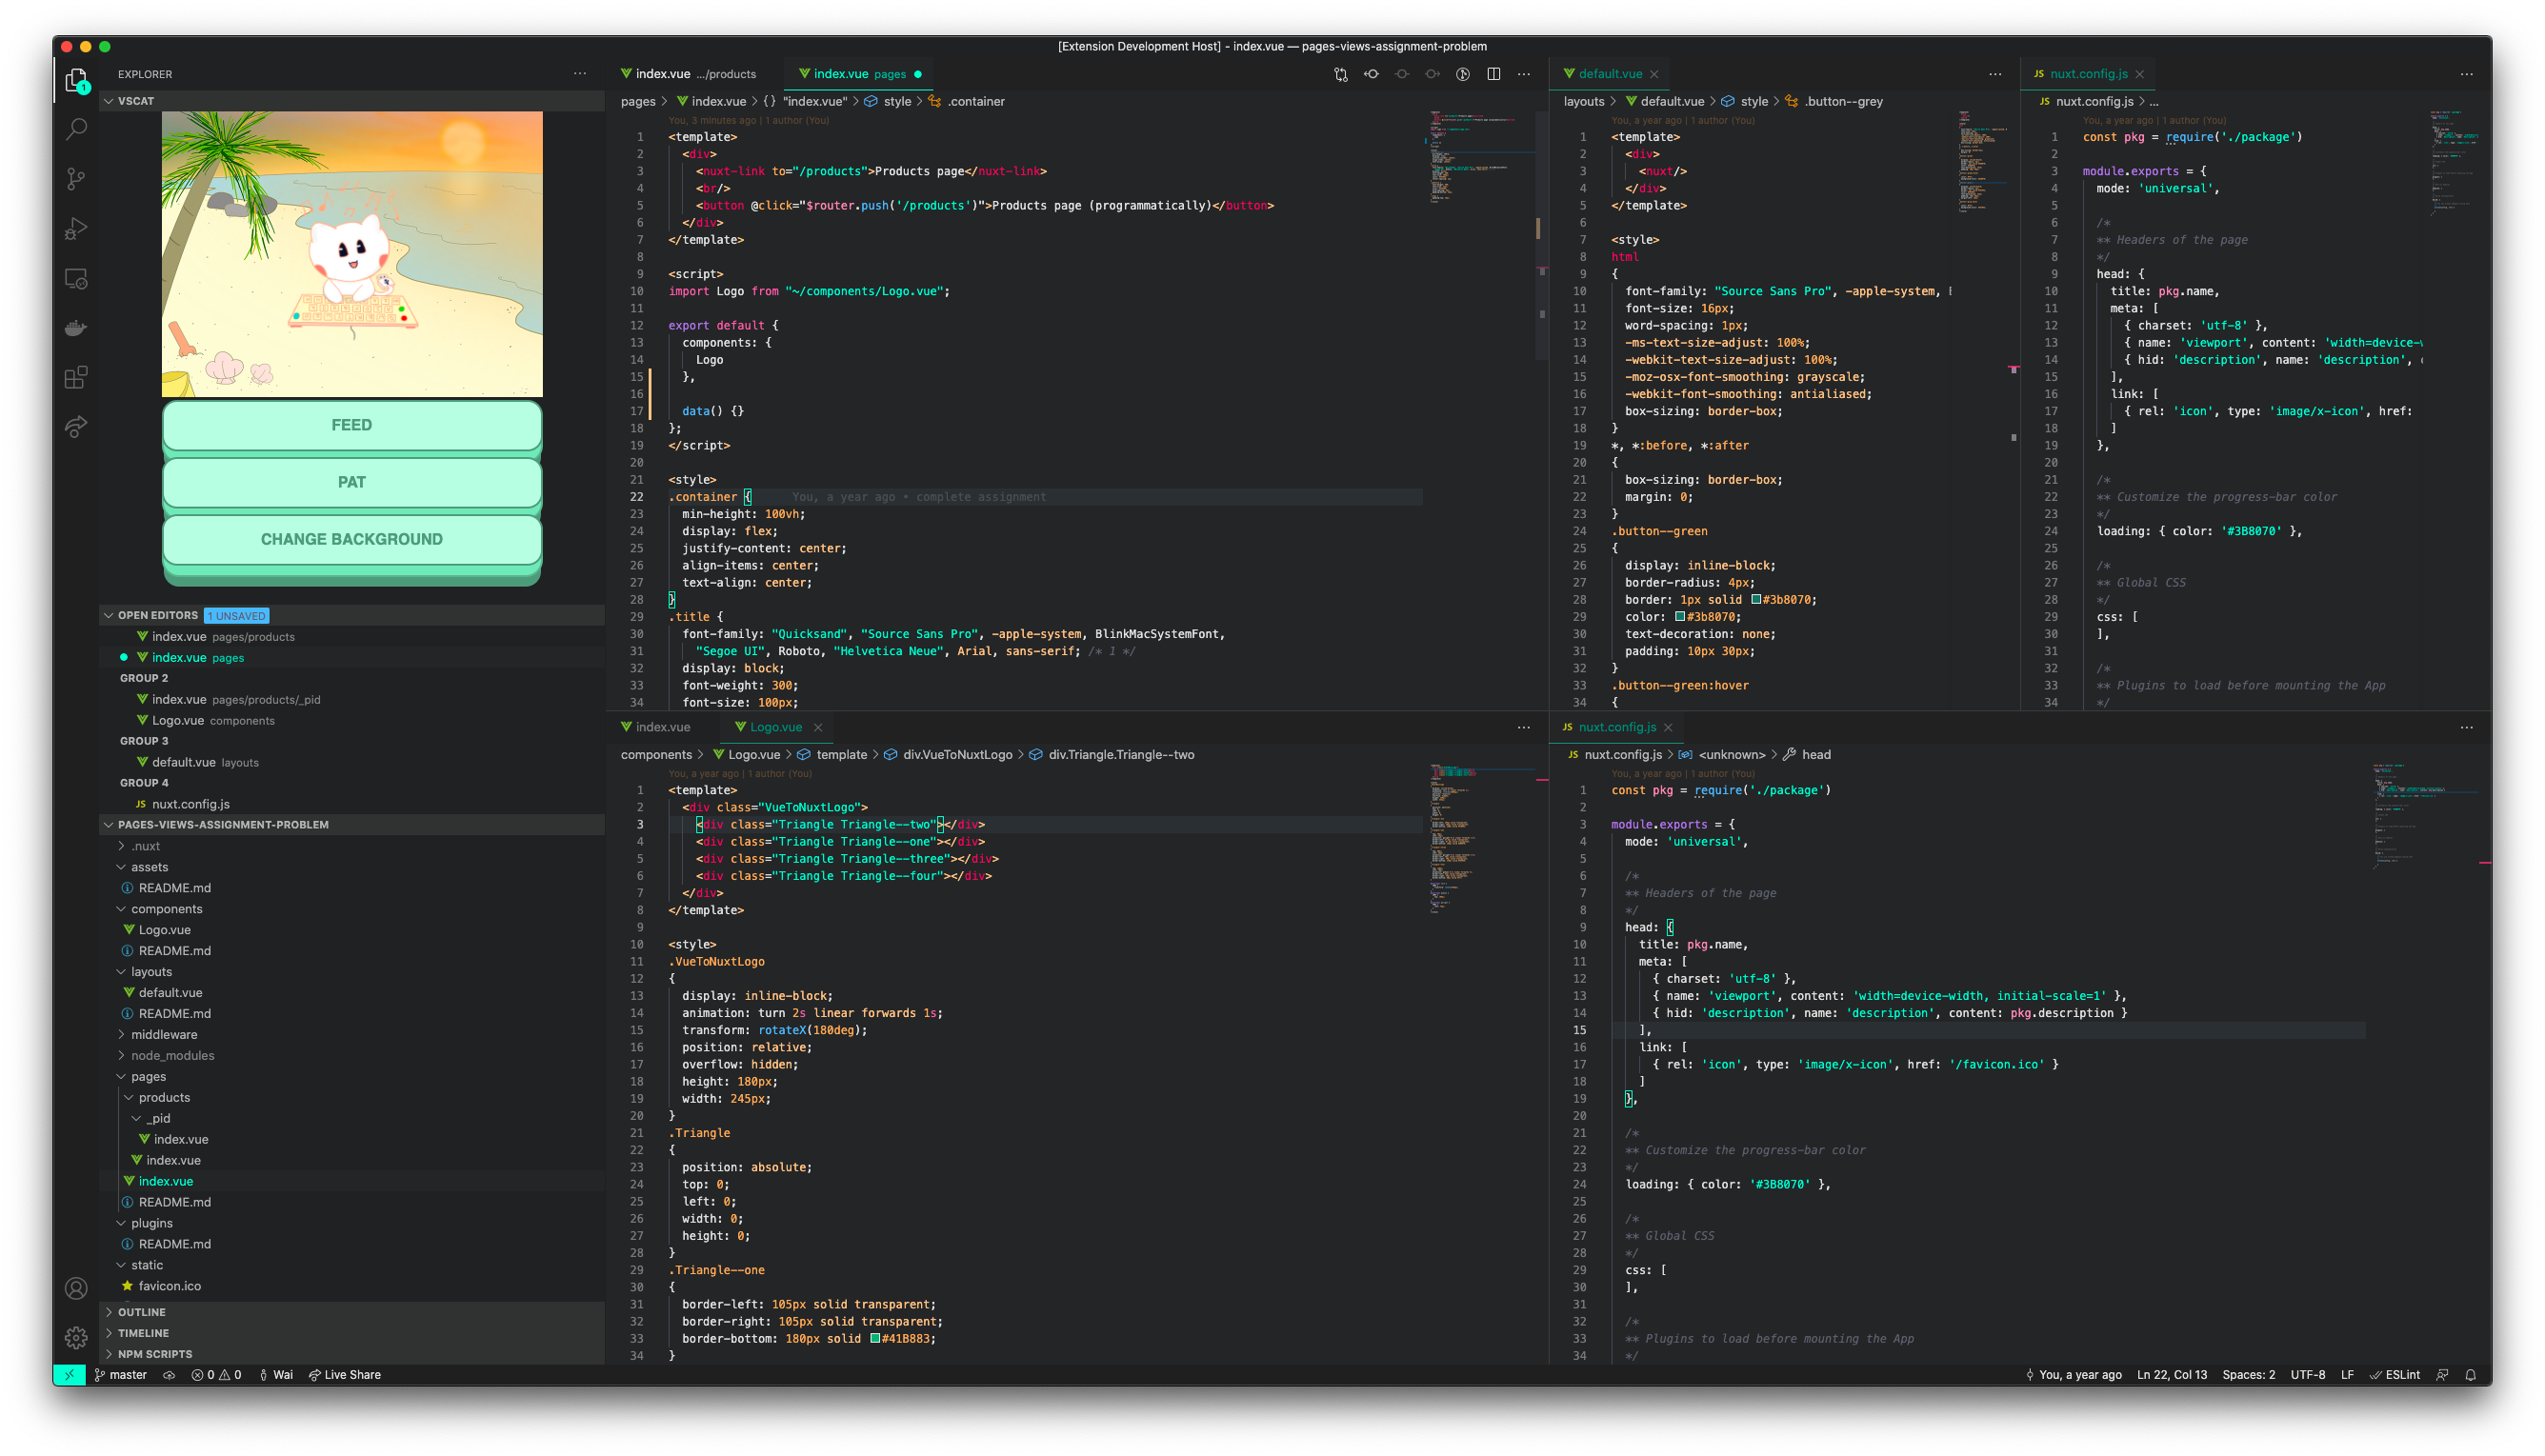The height and width of the screenshot is (1456, 2545).
Task: Open the Source Control view
Action: (x=76, y=179)
